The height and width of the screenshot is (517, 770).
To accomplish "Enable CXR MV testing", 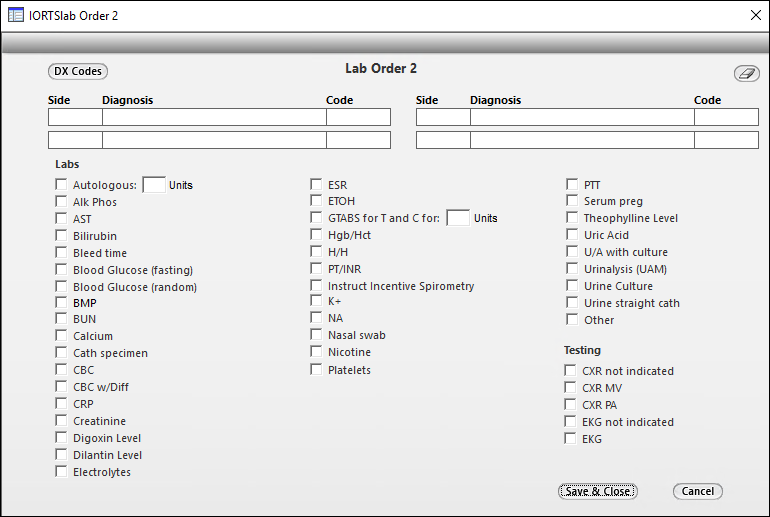I will 570,387.
